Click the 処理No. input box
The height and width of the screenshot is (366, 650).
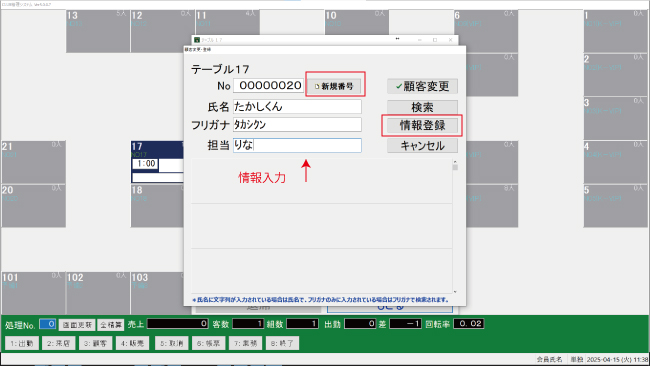(48, 324)
